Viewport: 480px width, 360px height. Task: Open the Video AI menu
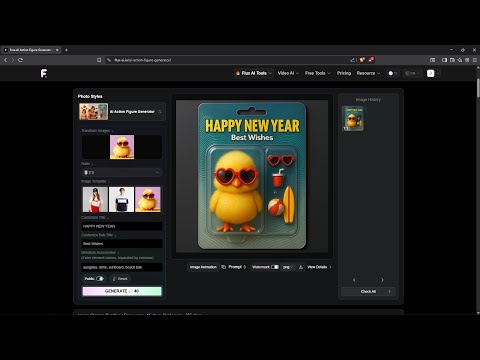pyautogui.click(x=288, y=73)
